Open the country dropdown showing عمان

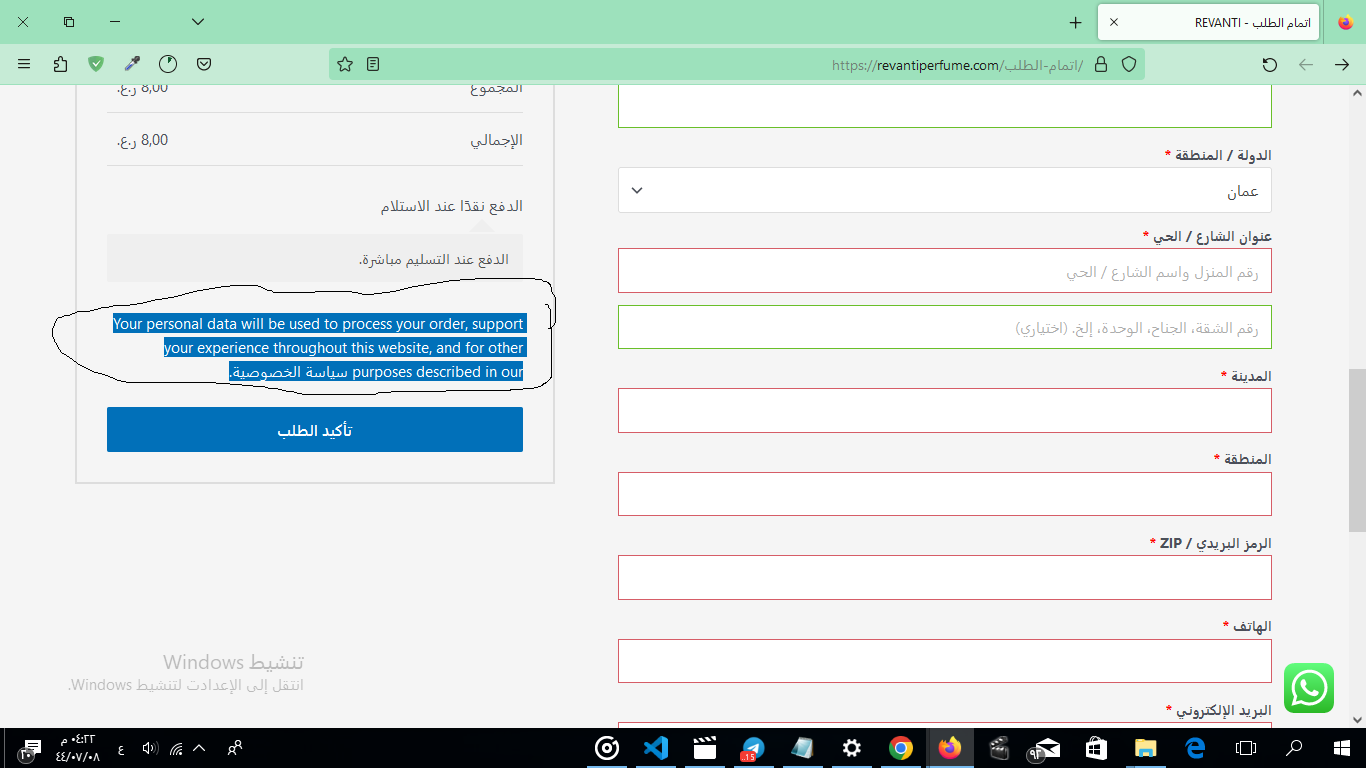click(944, 190)
